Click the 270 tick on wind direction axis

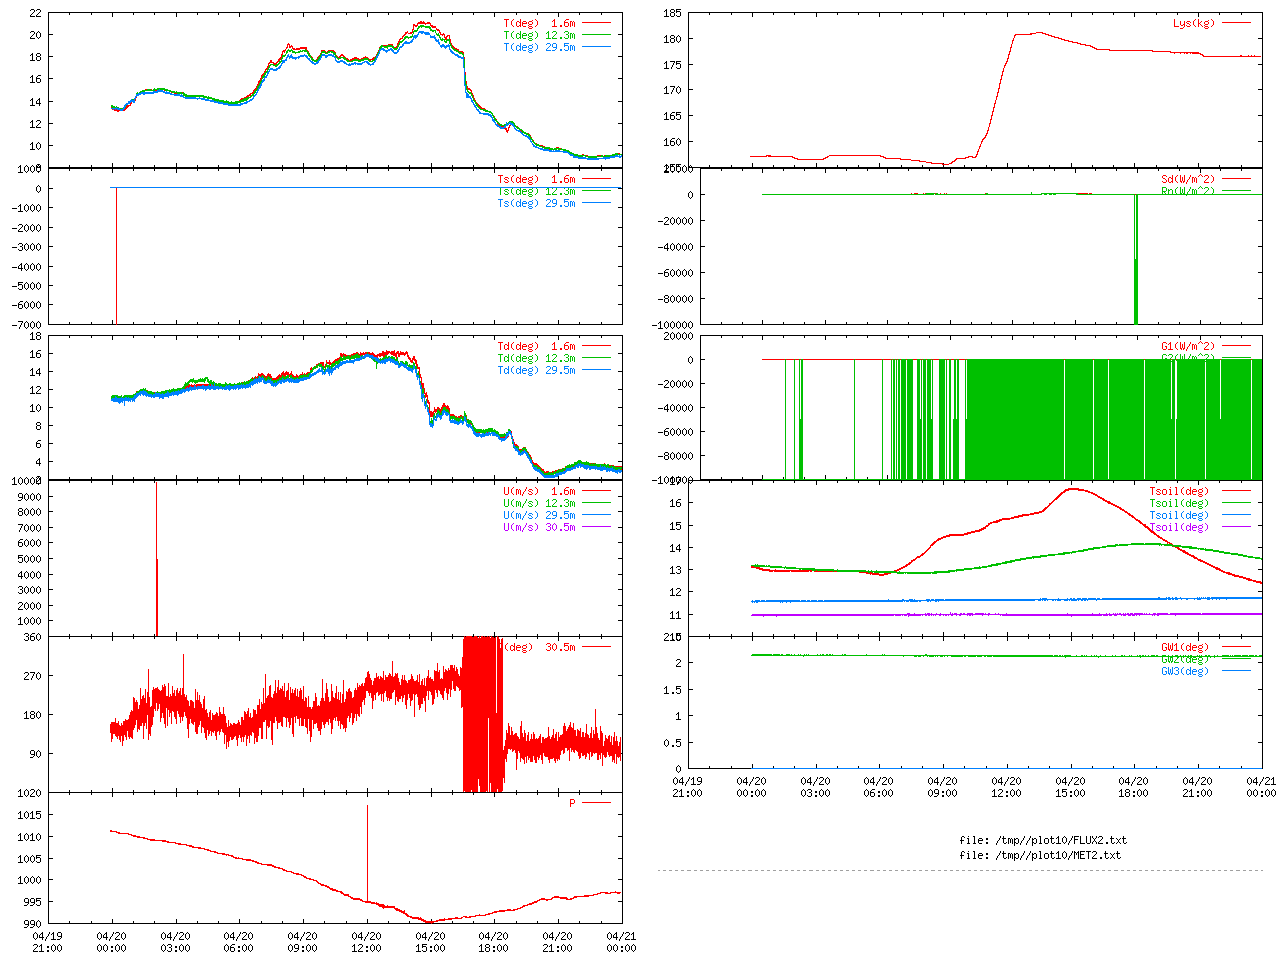click(x=33, y=676)
